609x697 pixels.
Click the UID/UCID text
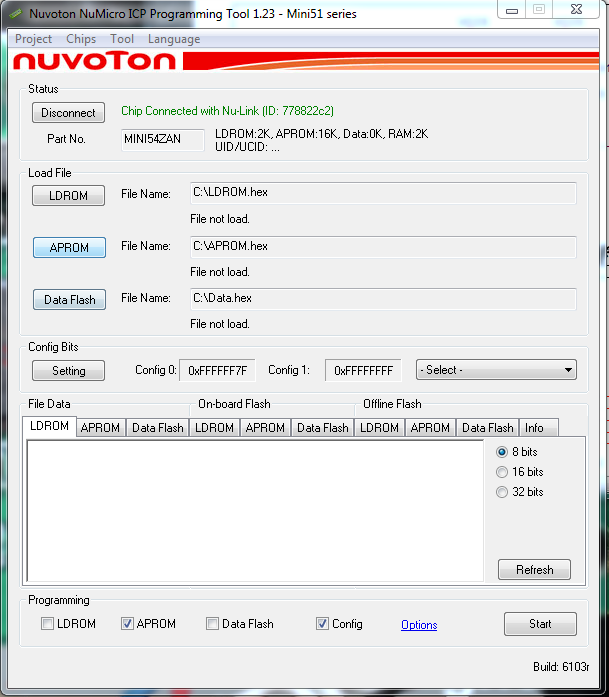247,147
